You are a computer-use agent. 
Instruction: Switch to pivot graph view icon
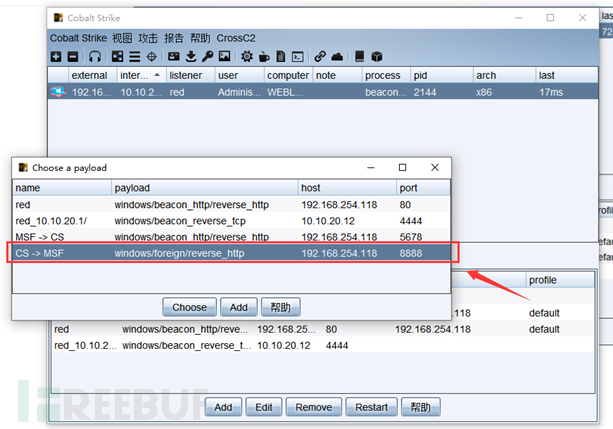tap(117, 57)
